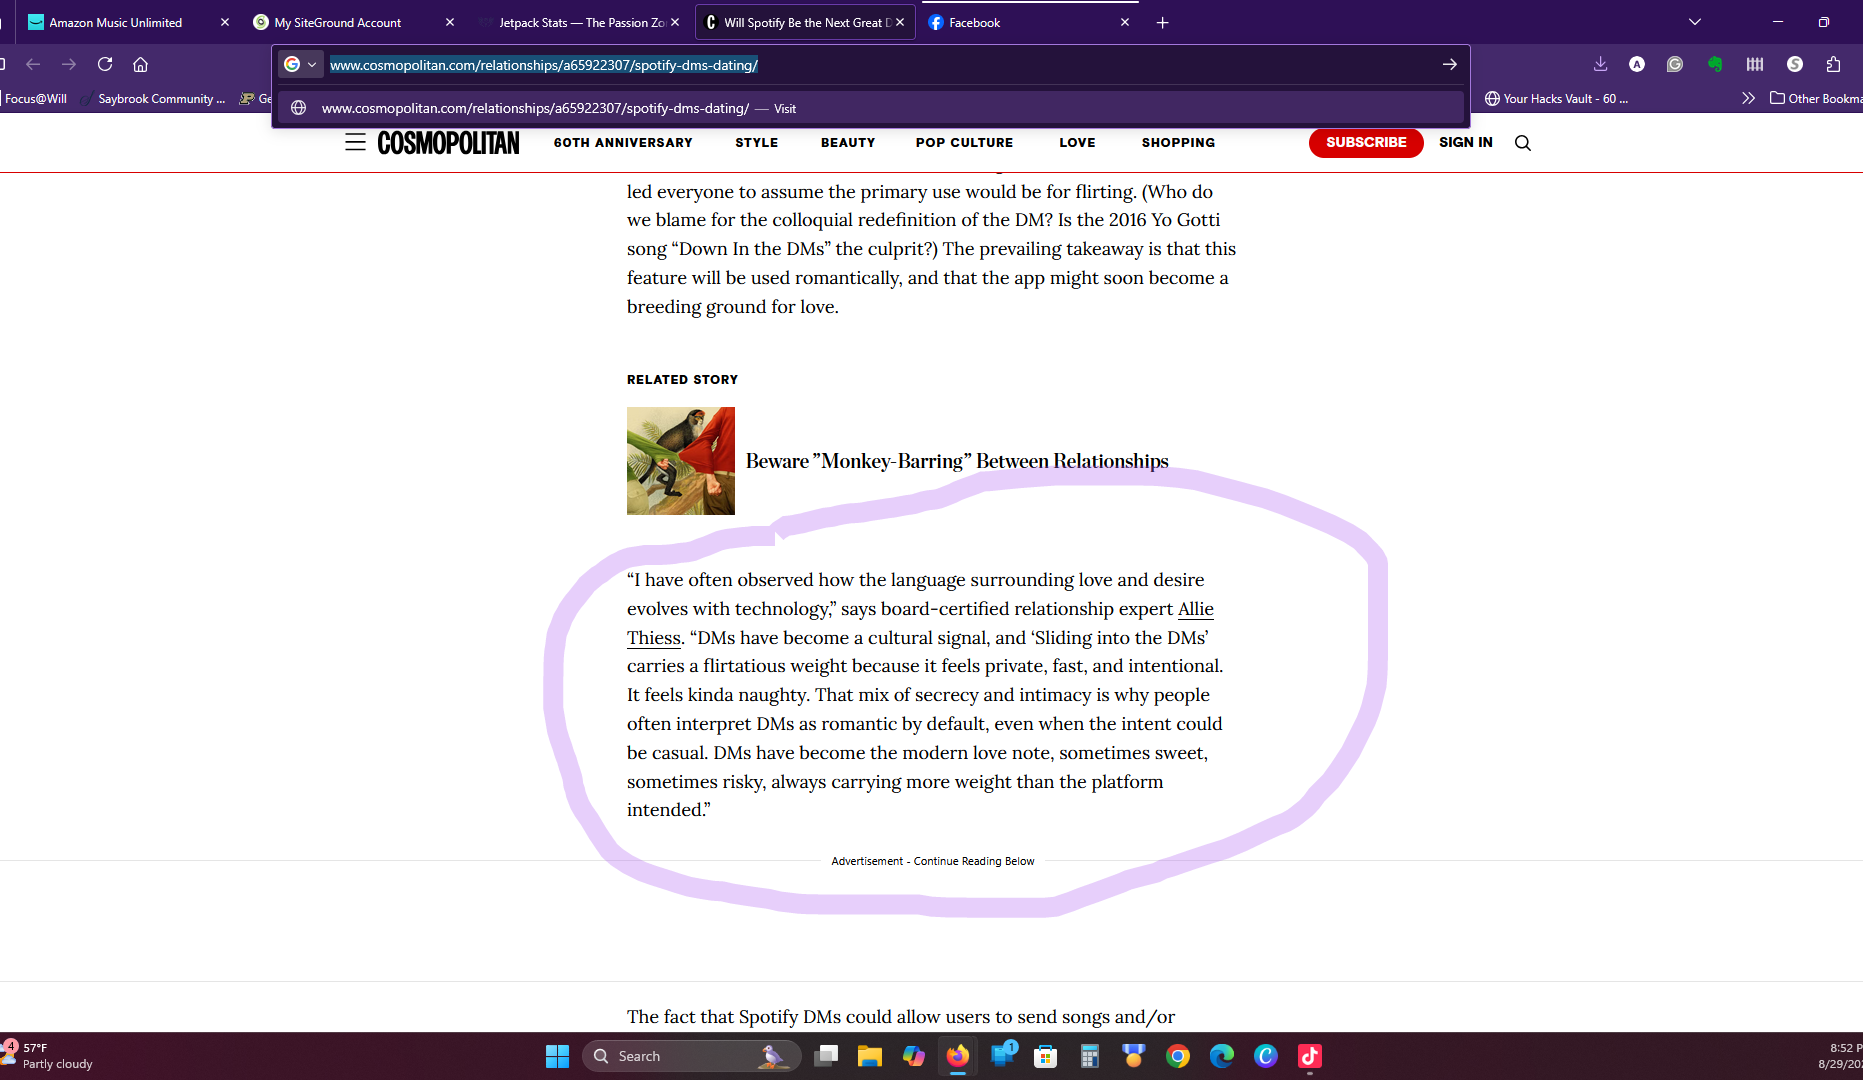Launch Microsoft Edge from the taskbar
This screenshot has width=1863, height=1080.
(x=1222, y=1056)
